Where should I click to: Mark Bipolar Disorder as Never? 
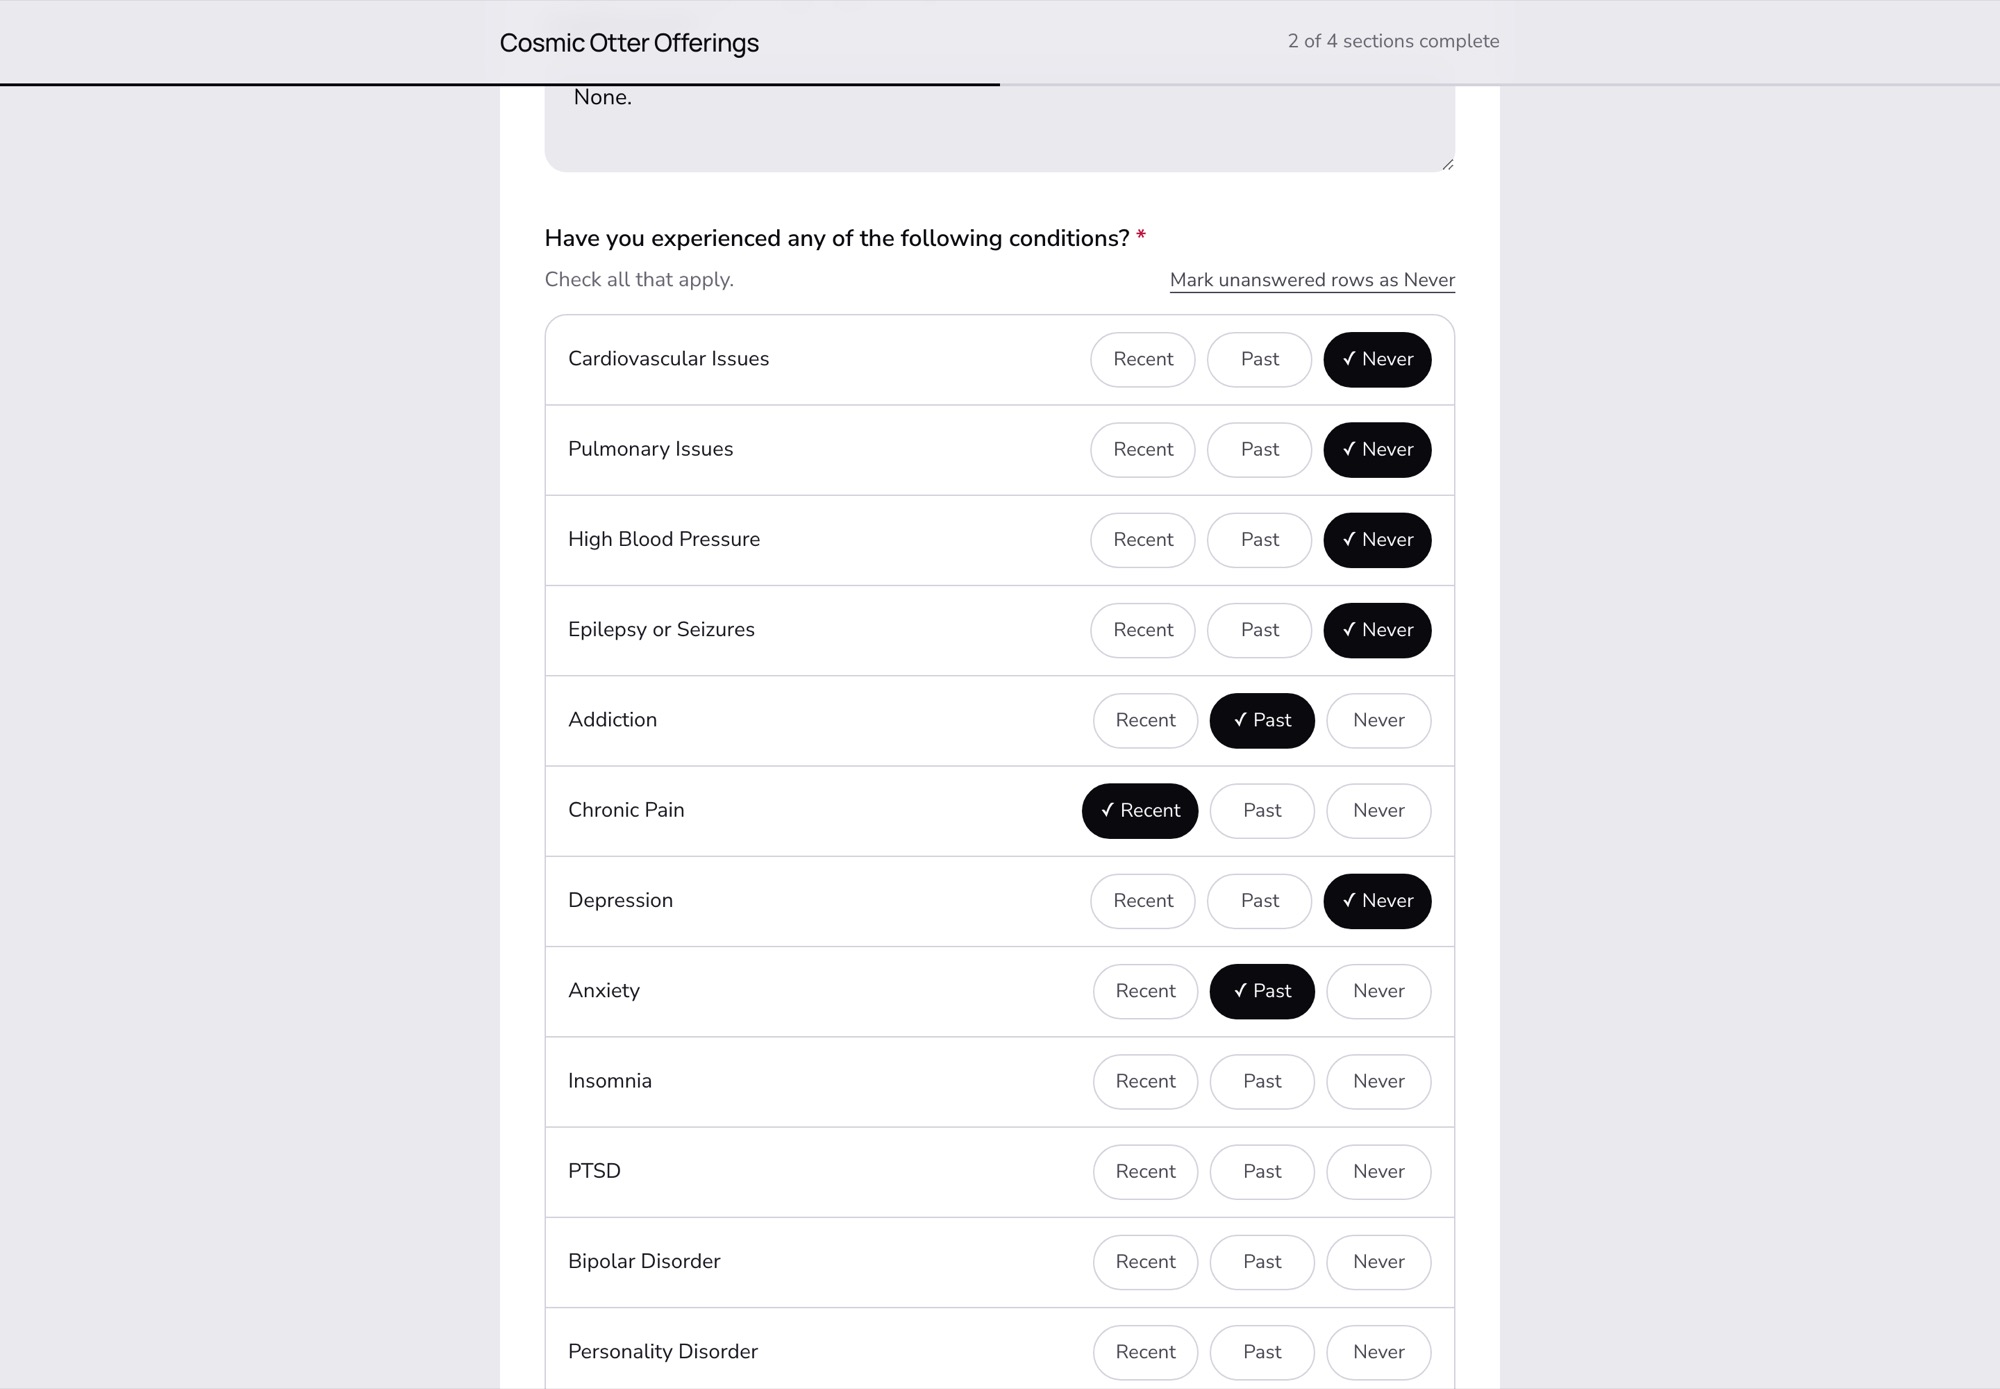tap(1378, 1261)
